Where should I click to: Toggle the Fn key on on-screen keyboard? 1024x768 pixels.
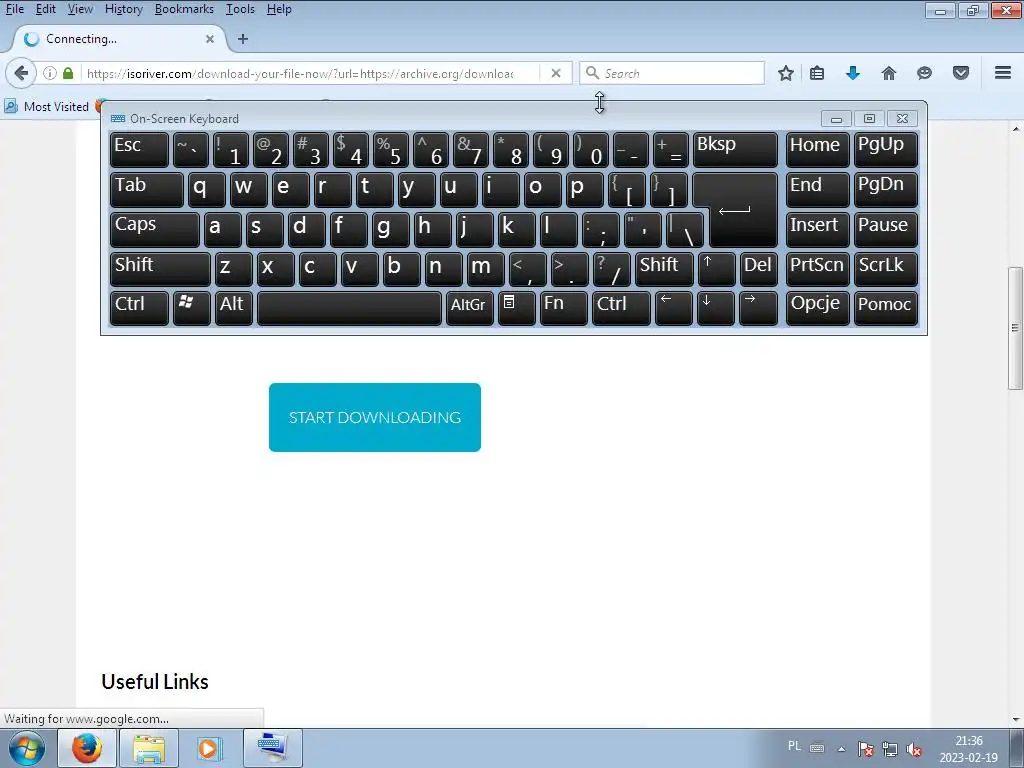pyautogui.click(x=564, y=308)
